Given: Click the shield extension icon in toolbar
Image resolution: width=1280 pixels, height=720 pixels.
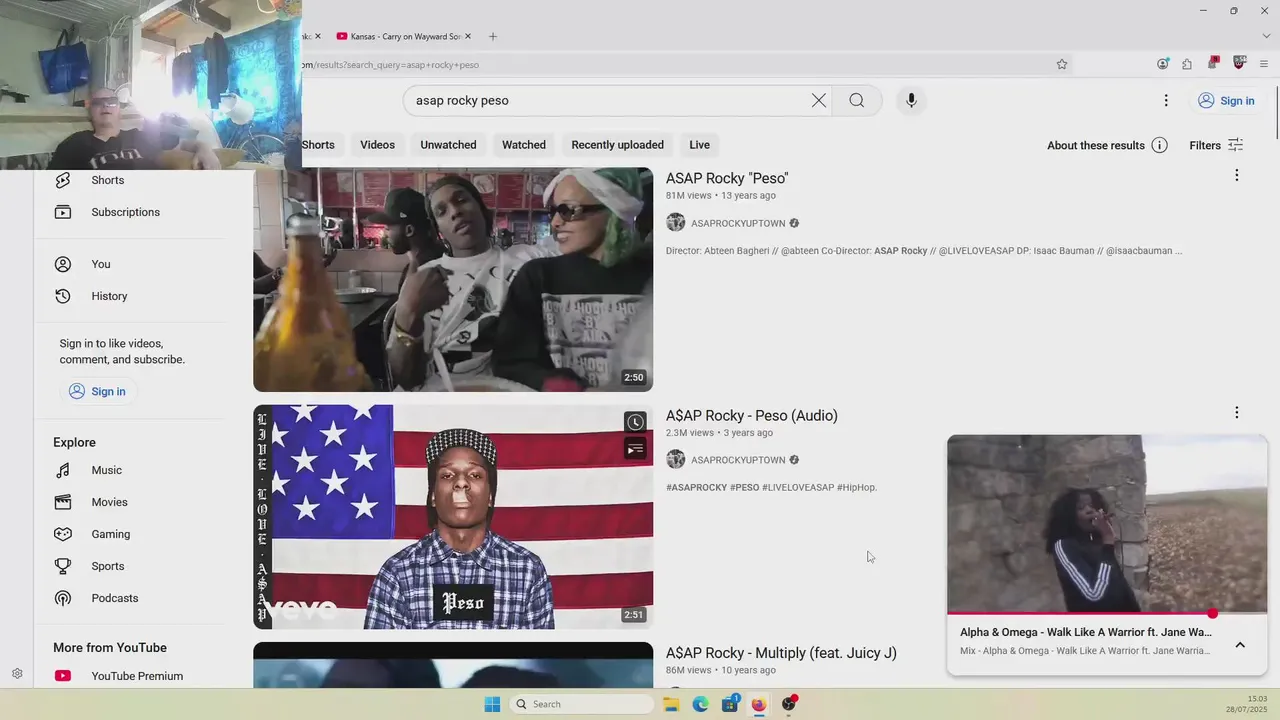Looking at the screenshot, I should 1239,63.
